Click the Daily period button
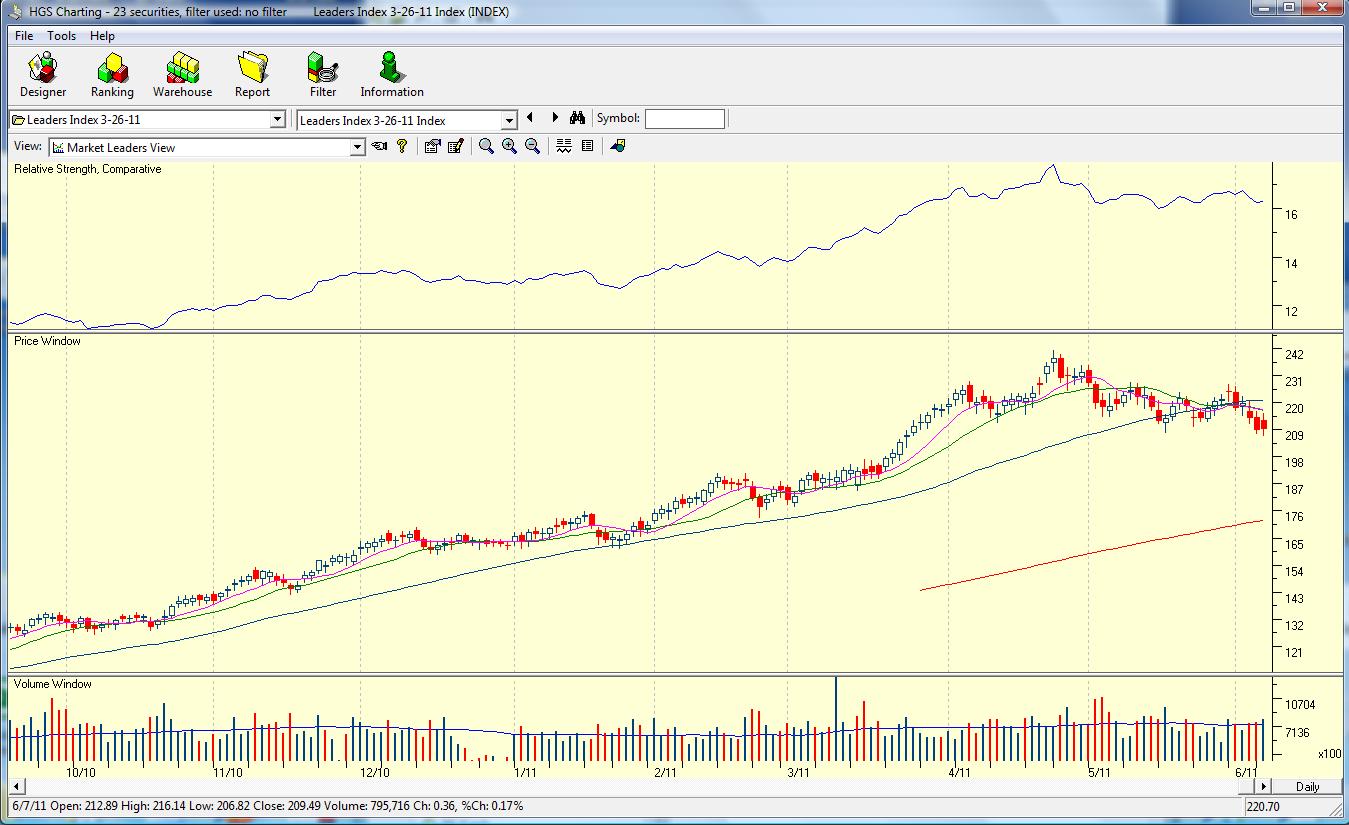The height and width of the screenshot is (825, 1349). tap(1307, 786)
